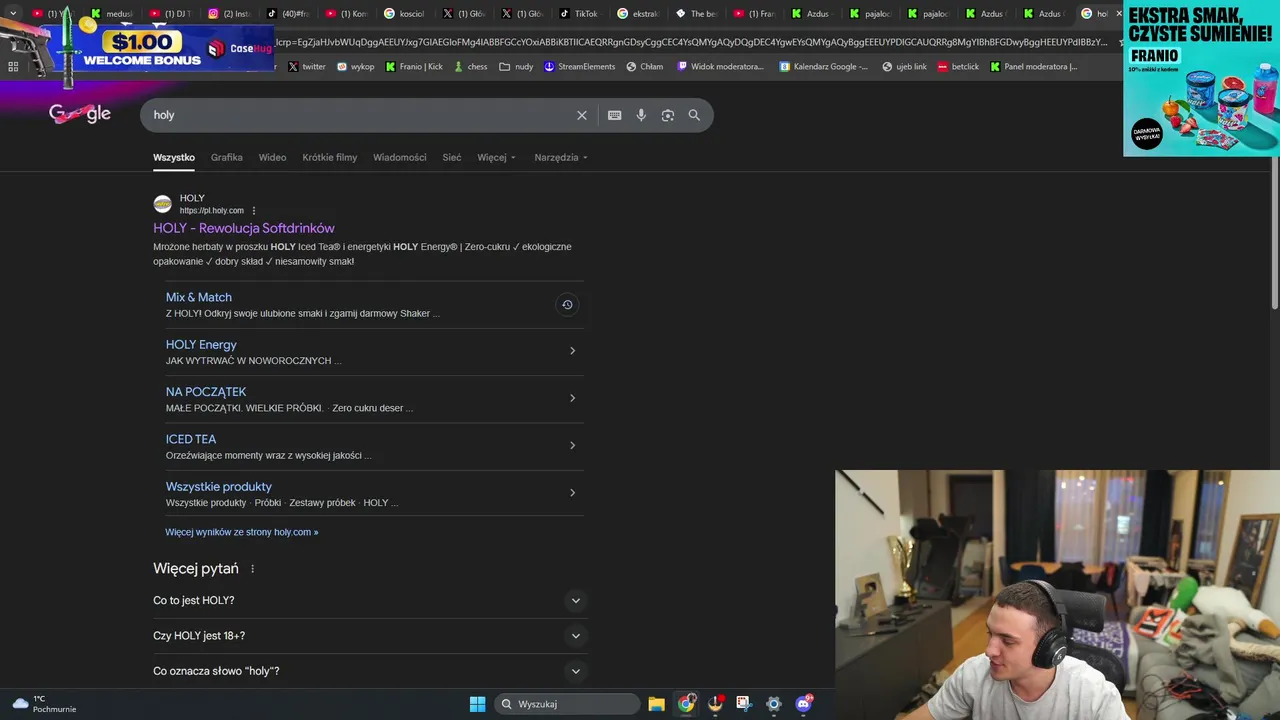Start voice search with the microphone icon
1280x720 pixels.
coord(641,115)
